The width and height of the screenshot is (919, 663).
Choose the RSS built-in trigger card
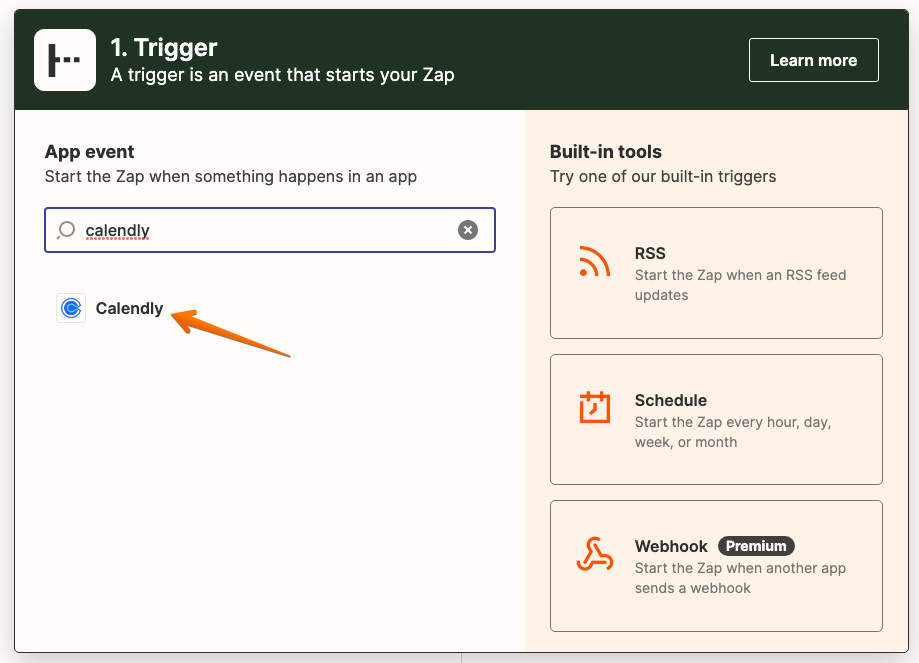coord(716,273)
